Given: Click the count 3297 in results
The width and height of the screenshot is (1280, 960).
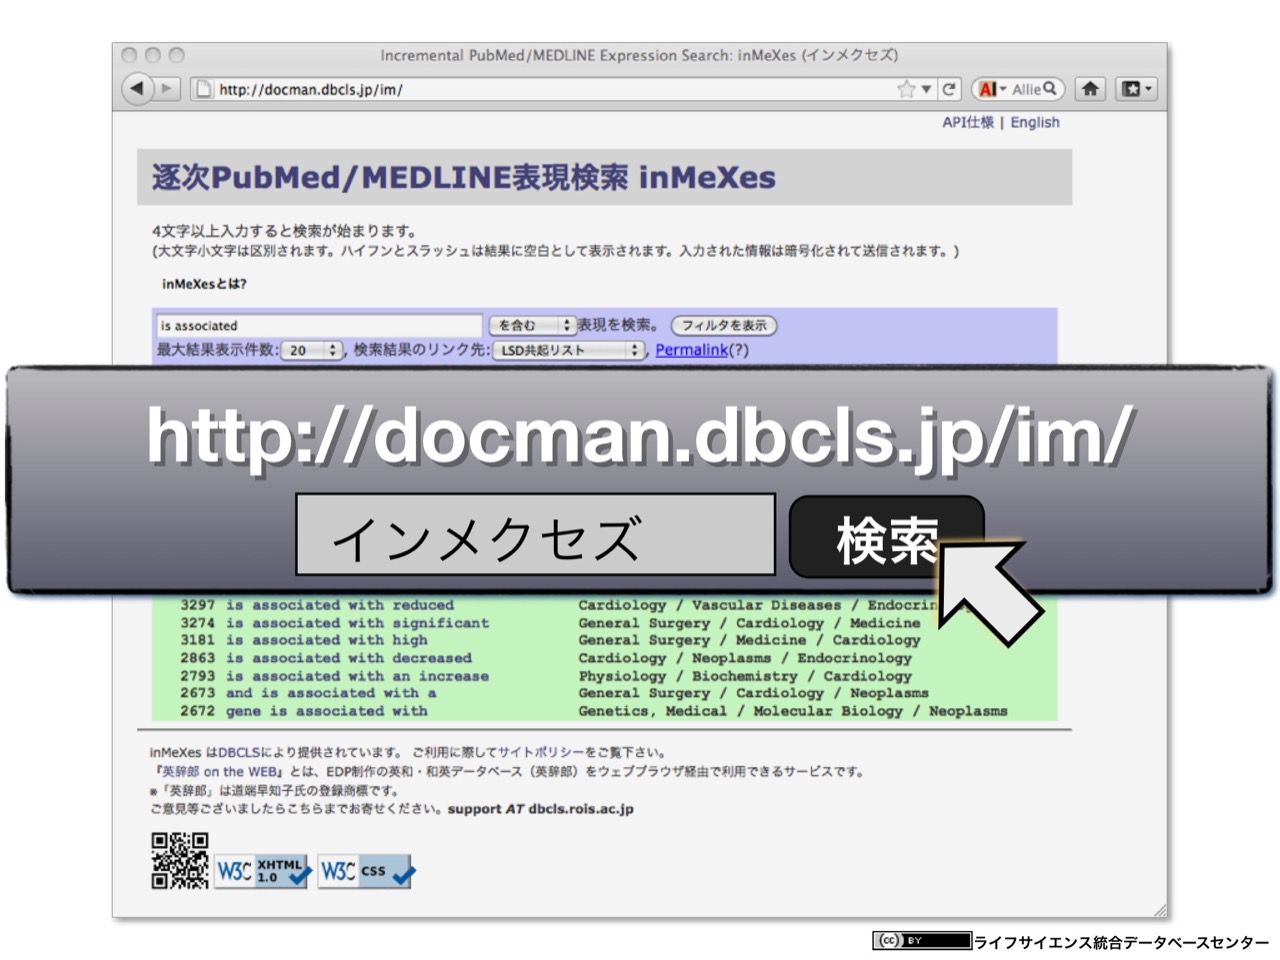Looking at the screenshot, I should point(197,605).
